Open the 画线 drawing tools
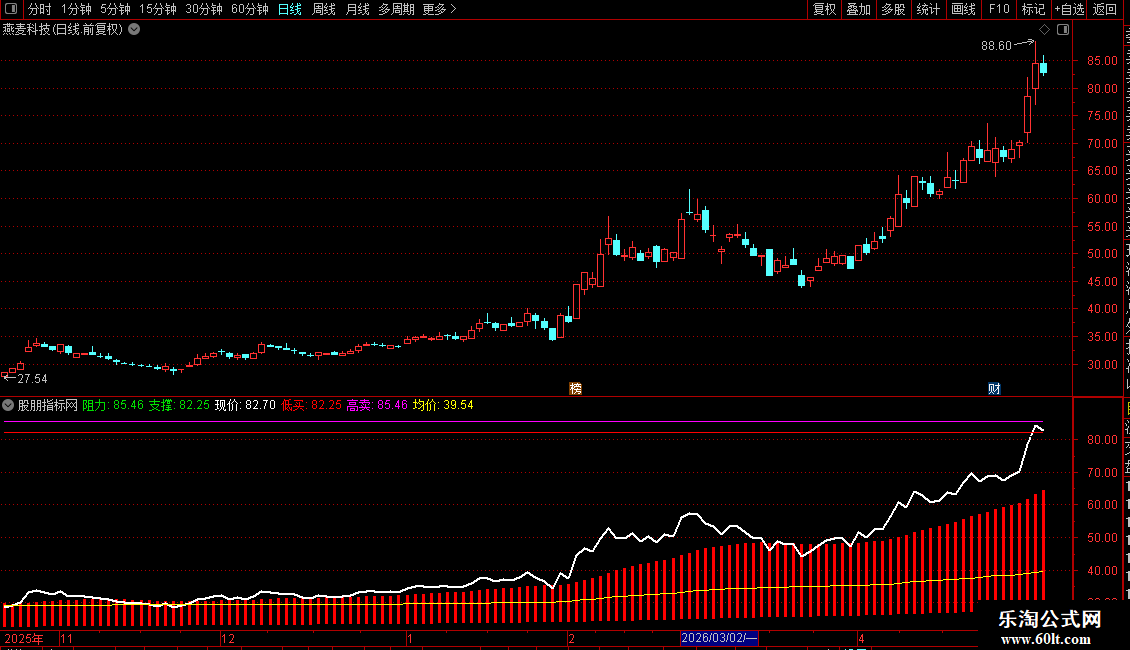This screenshot has width=1130, height=650. point(964,9)
